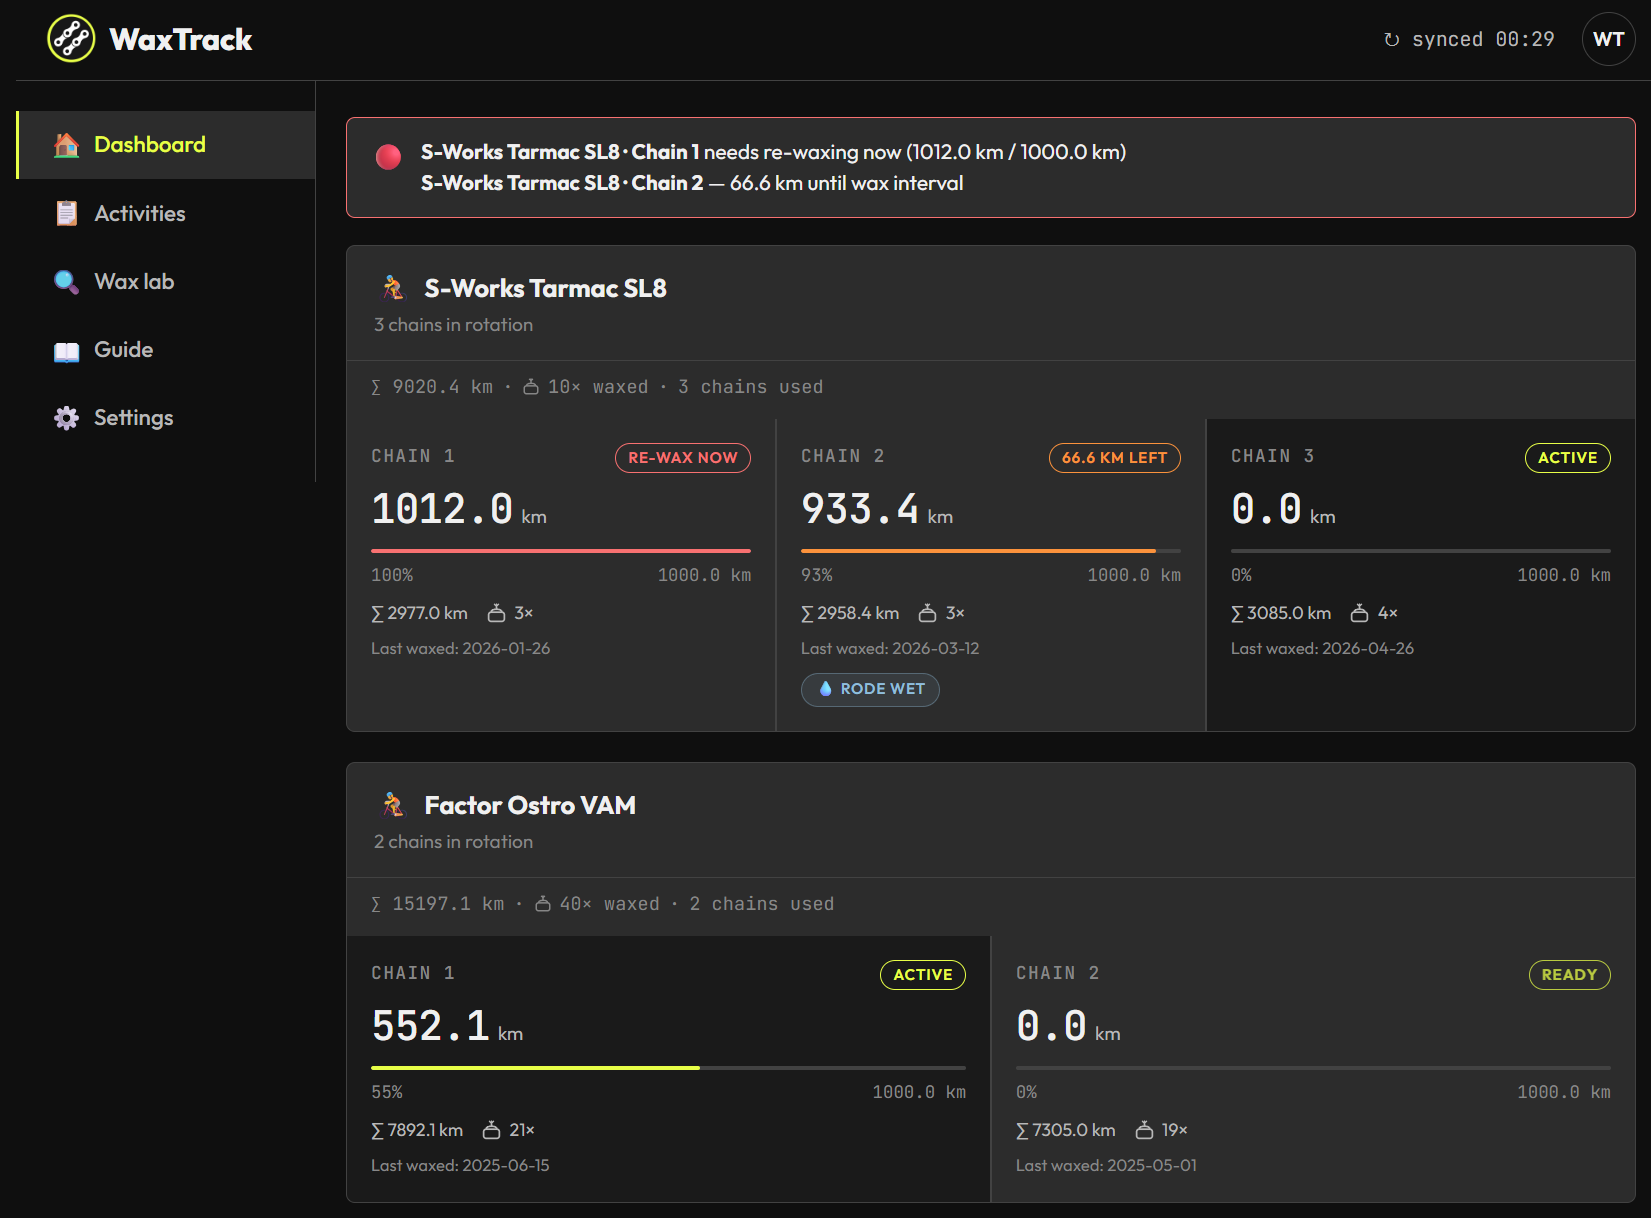Click wax pot icon beside 2958.4 km total
This screenshot has height=1218, width=1651.
(927, 613)
